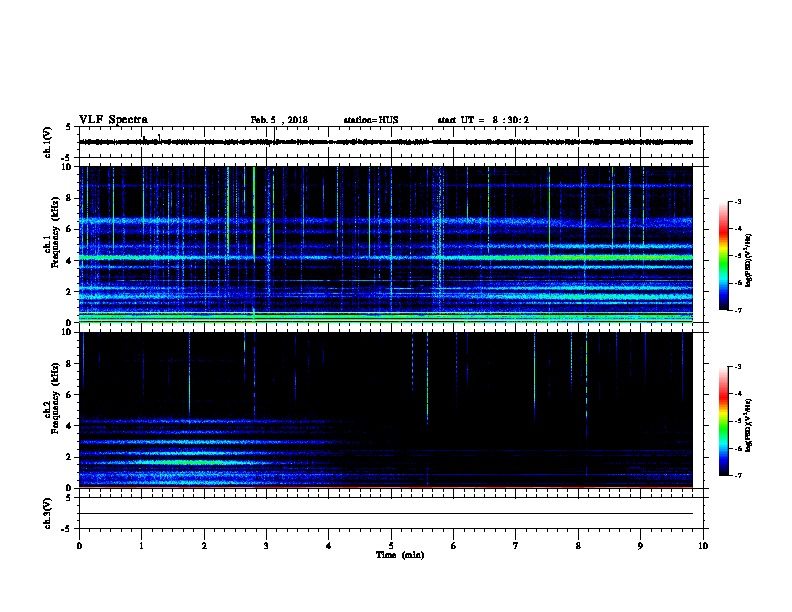
Task: Click the "Time (min)" x-axis label
Action: (400, 555)
